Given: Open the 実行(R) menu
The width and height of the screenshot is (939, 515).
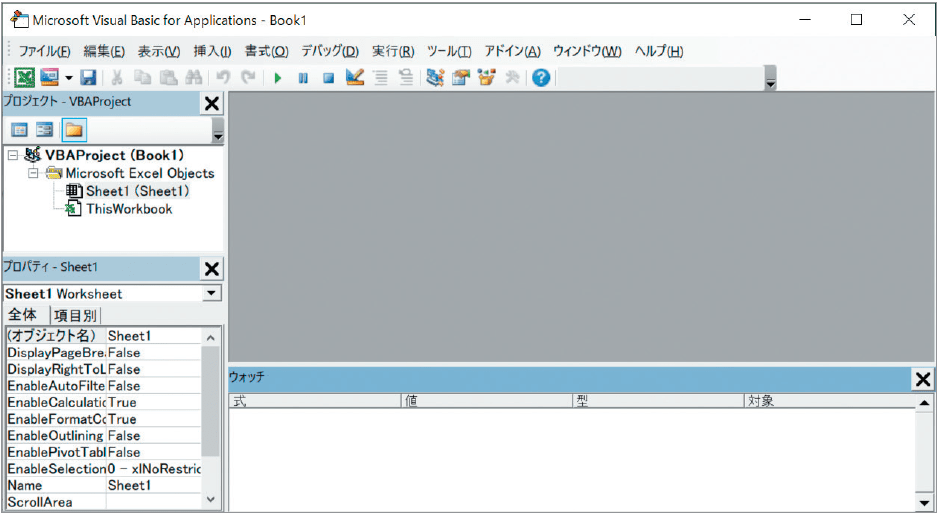Looking at the screenshot, I should coord(393,52).
